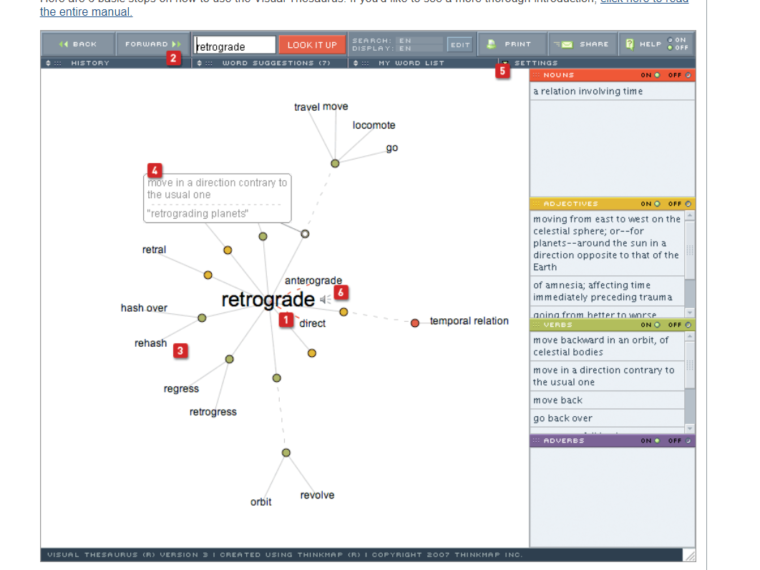The image size is (760, 570).
Task: Turn Verbs ON
Action: click(x=650, y=325)
